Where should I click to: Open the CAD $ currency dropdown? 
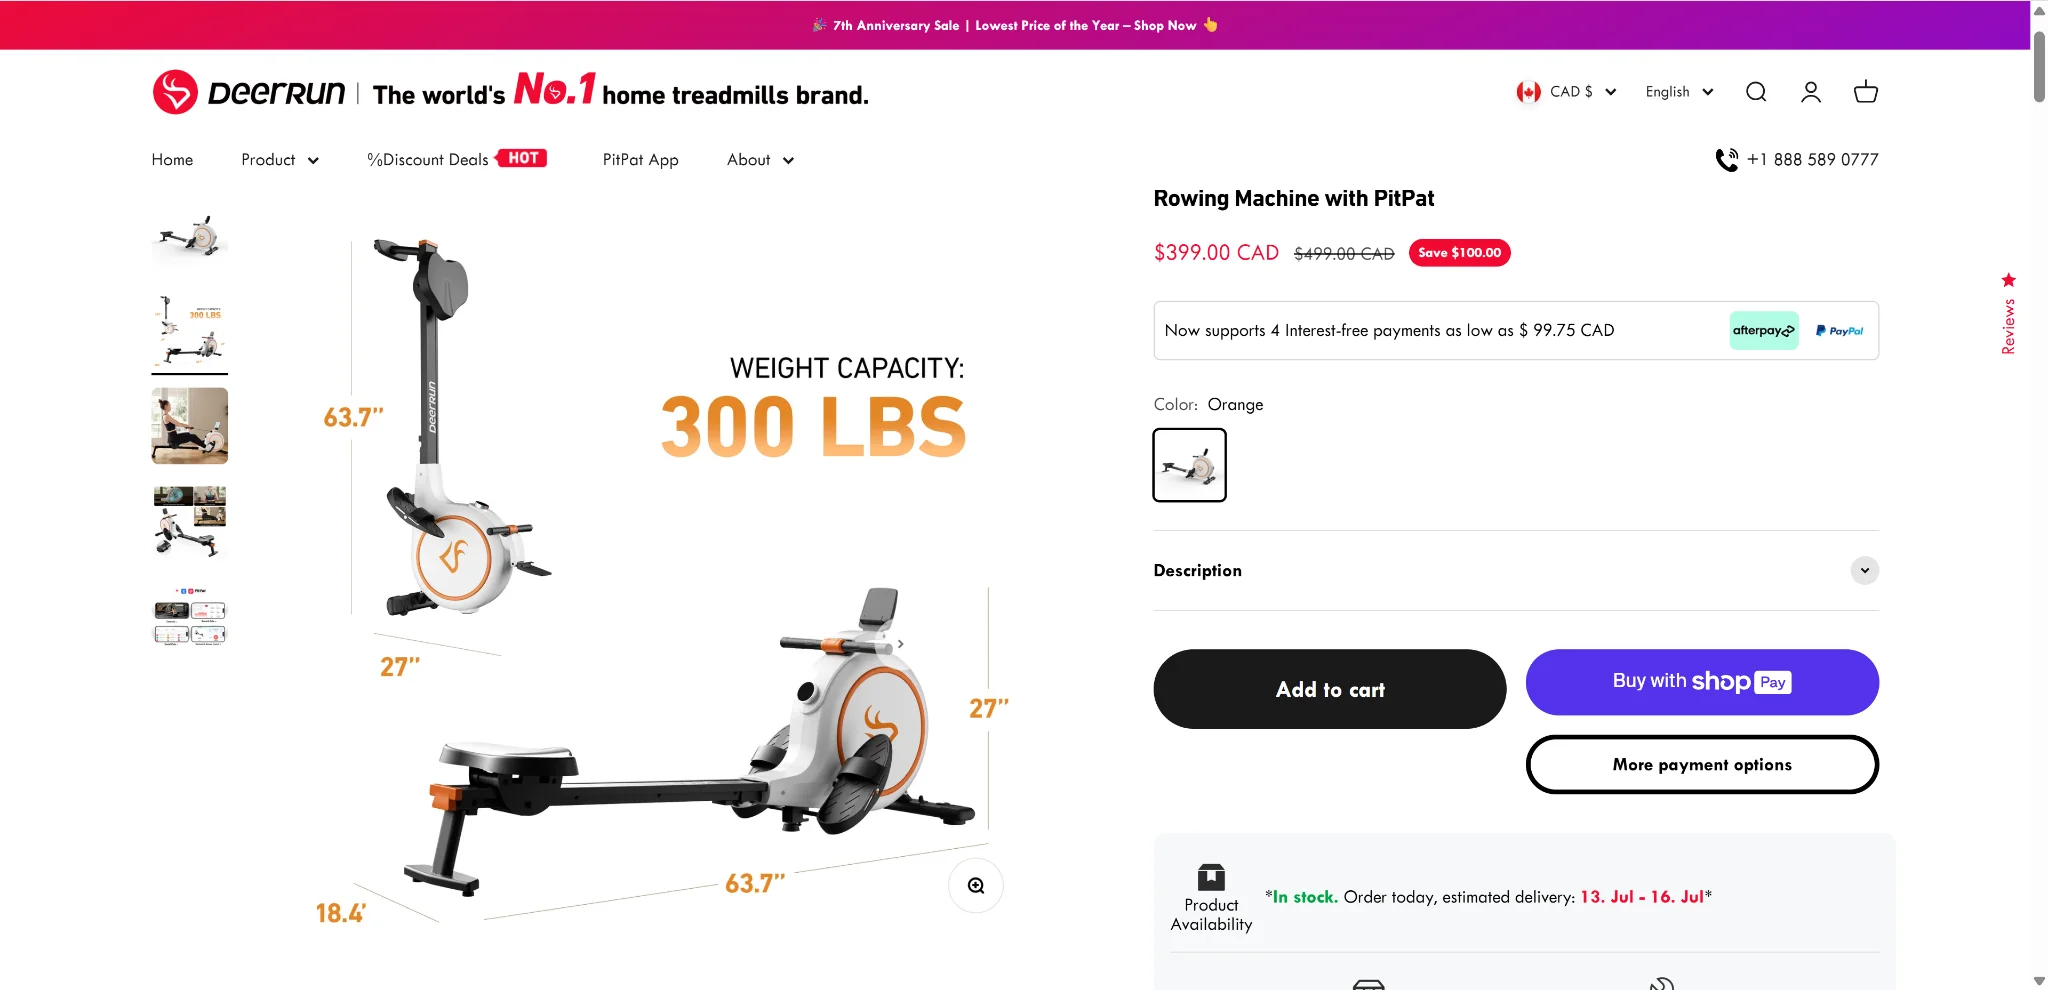[x=1567, y=92]
